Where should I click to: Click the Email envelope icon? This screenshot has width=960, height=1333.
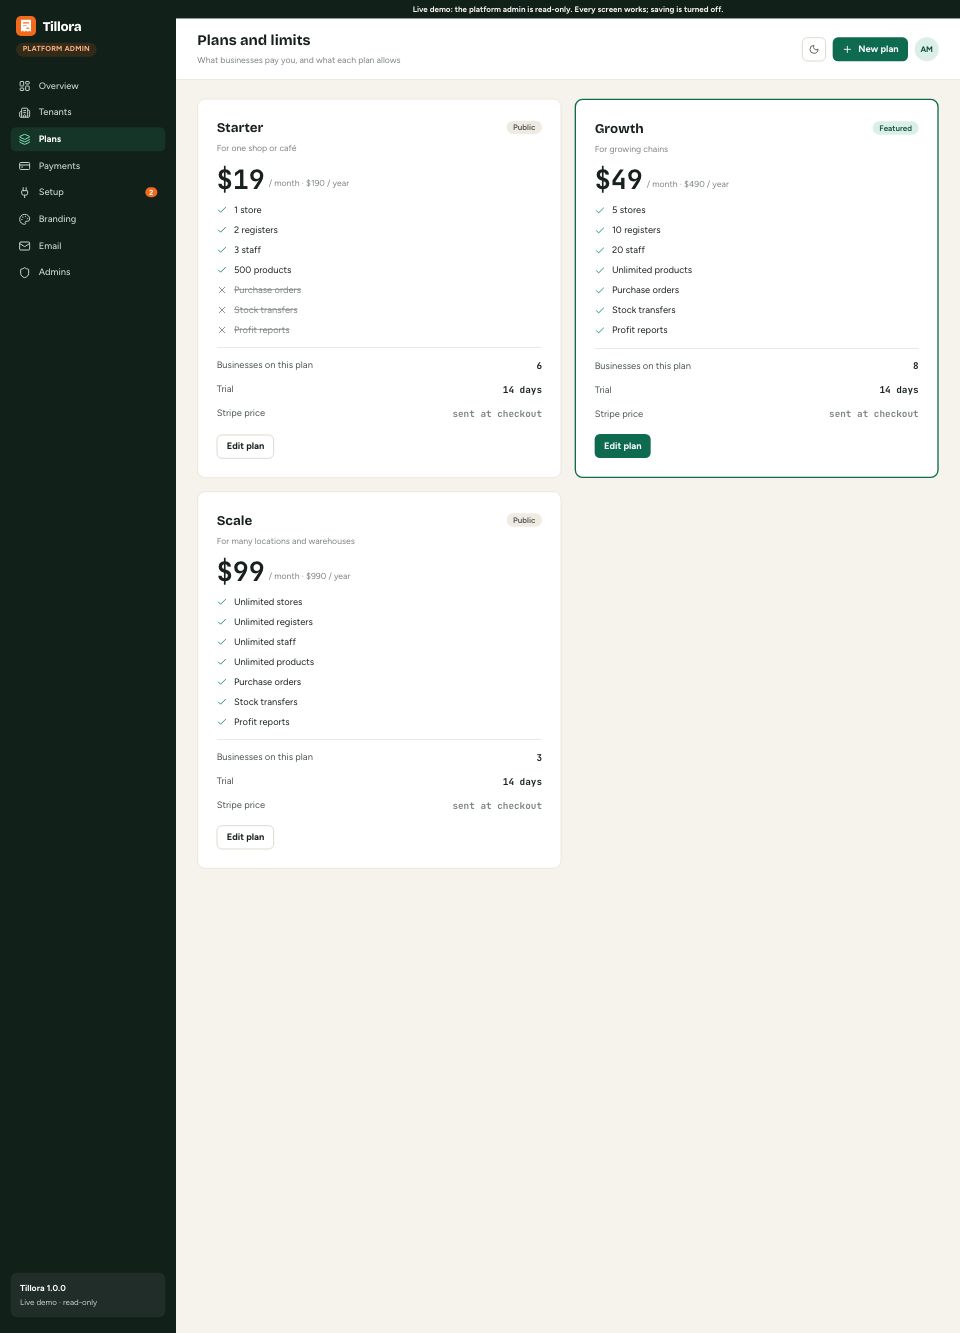(25, 246)
